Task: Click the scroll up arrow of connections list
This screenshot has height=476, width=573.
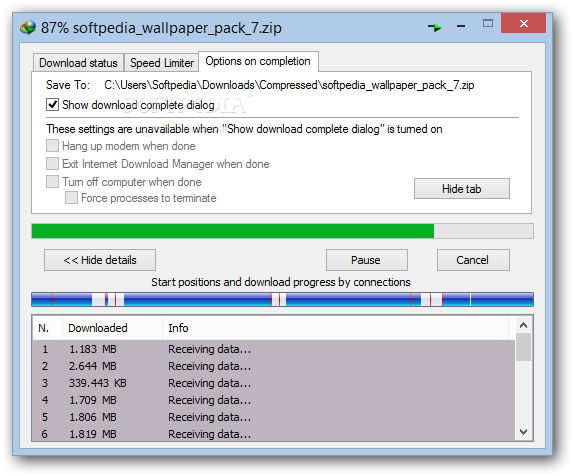Action: [524, 325]
